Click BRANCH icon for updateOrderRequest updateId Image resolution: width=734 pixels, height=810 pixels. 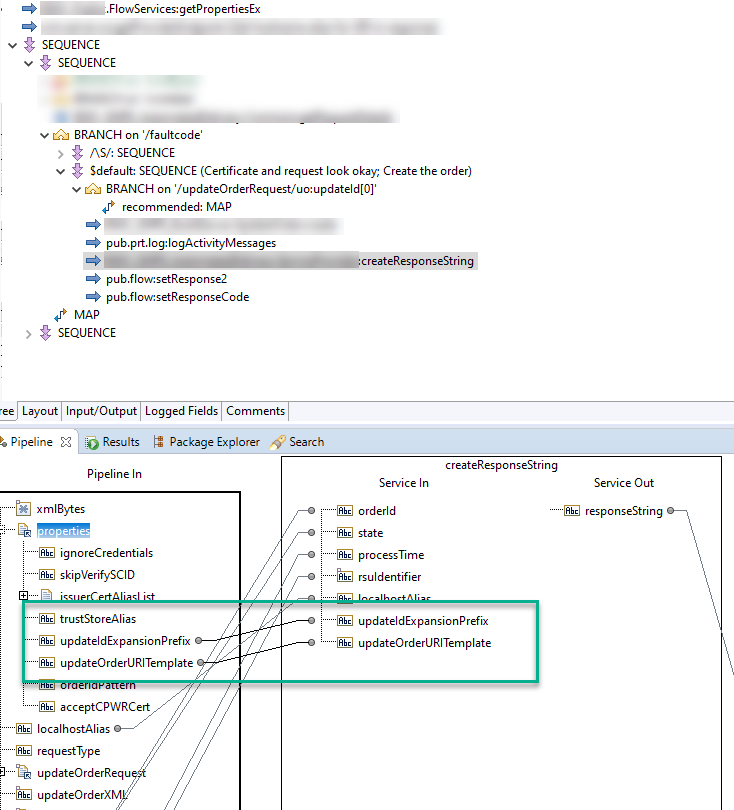(93, 189)
